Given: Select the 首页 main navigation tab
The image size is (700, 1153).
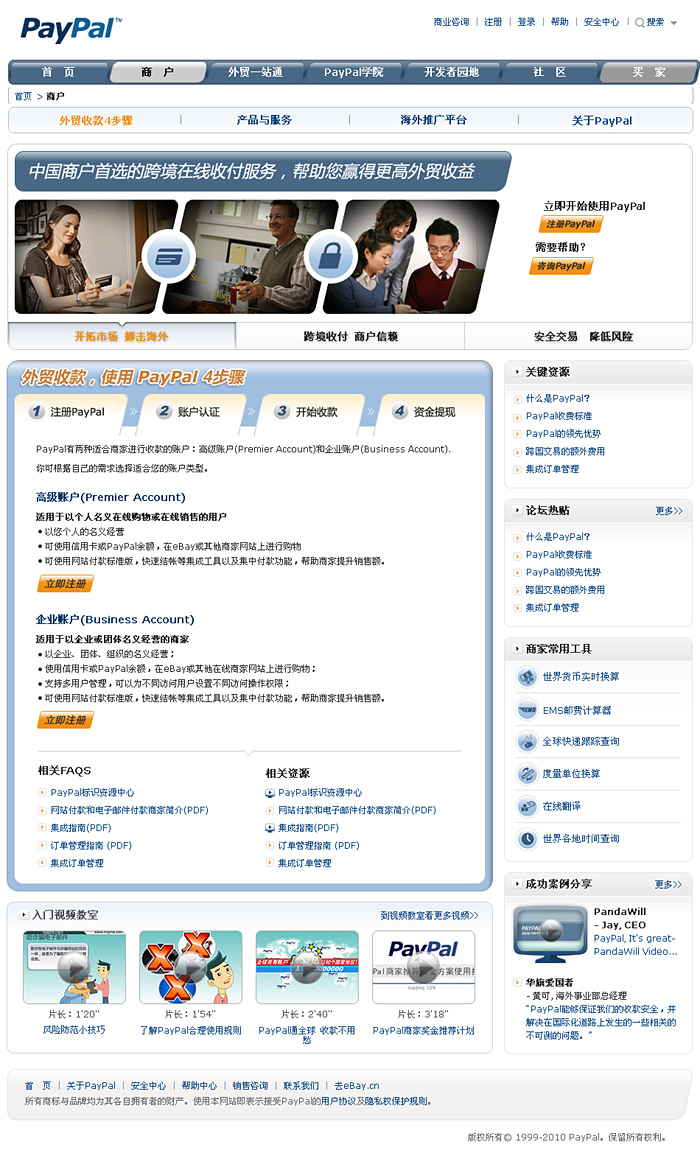Looking at the screenshot, I should click(x=58, y=72).
